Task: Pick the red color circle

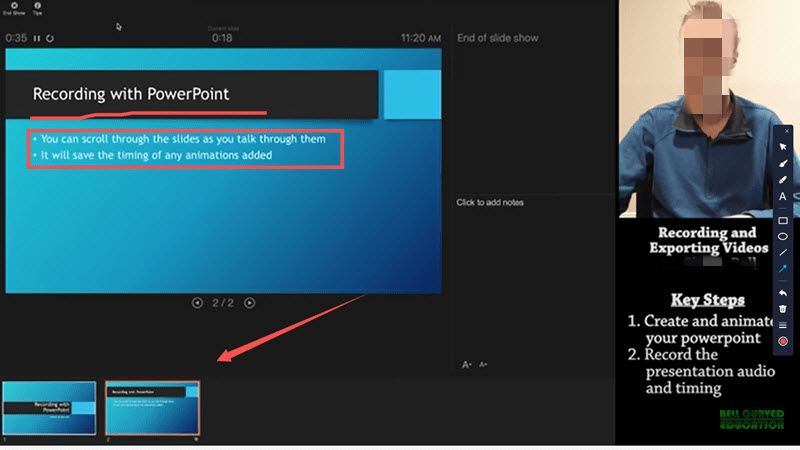Action: coord(783,341)
